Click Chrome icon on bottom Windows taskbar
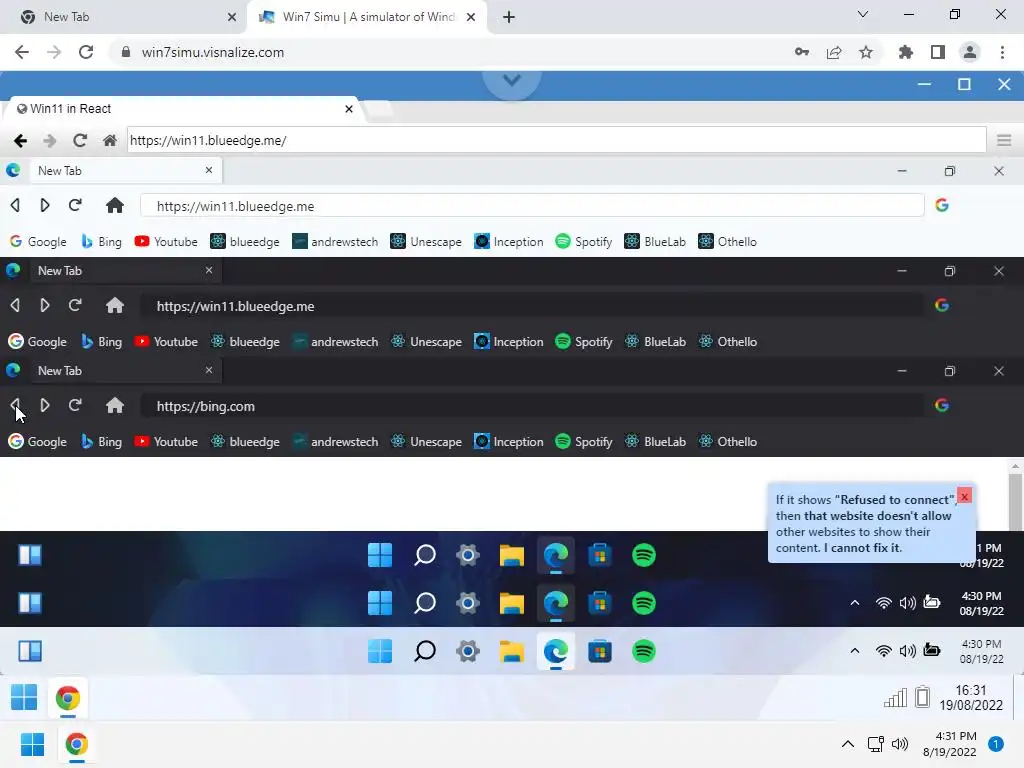The image size is (1024, 768). point(76,744)
